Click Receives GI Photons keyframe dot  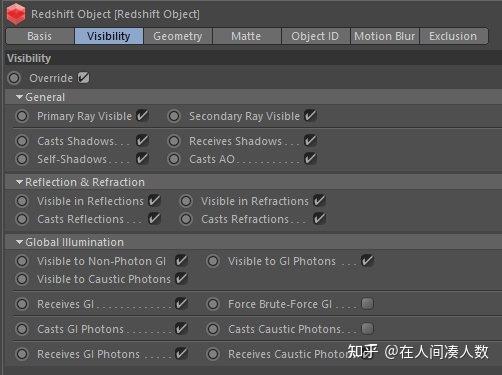click(x=22, y=354)
